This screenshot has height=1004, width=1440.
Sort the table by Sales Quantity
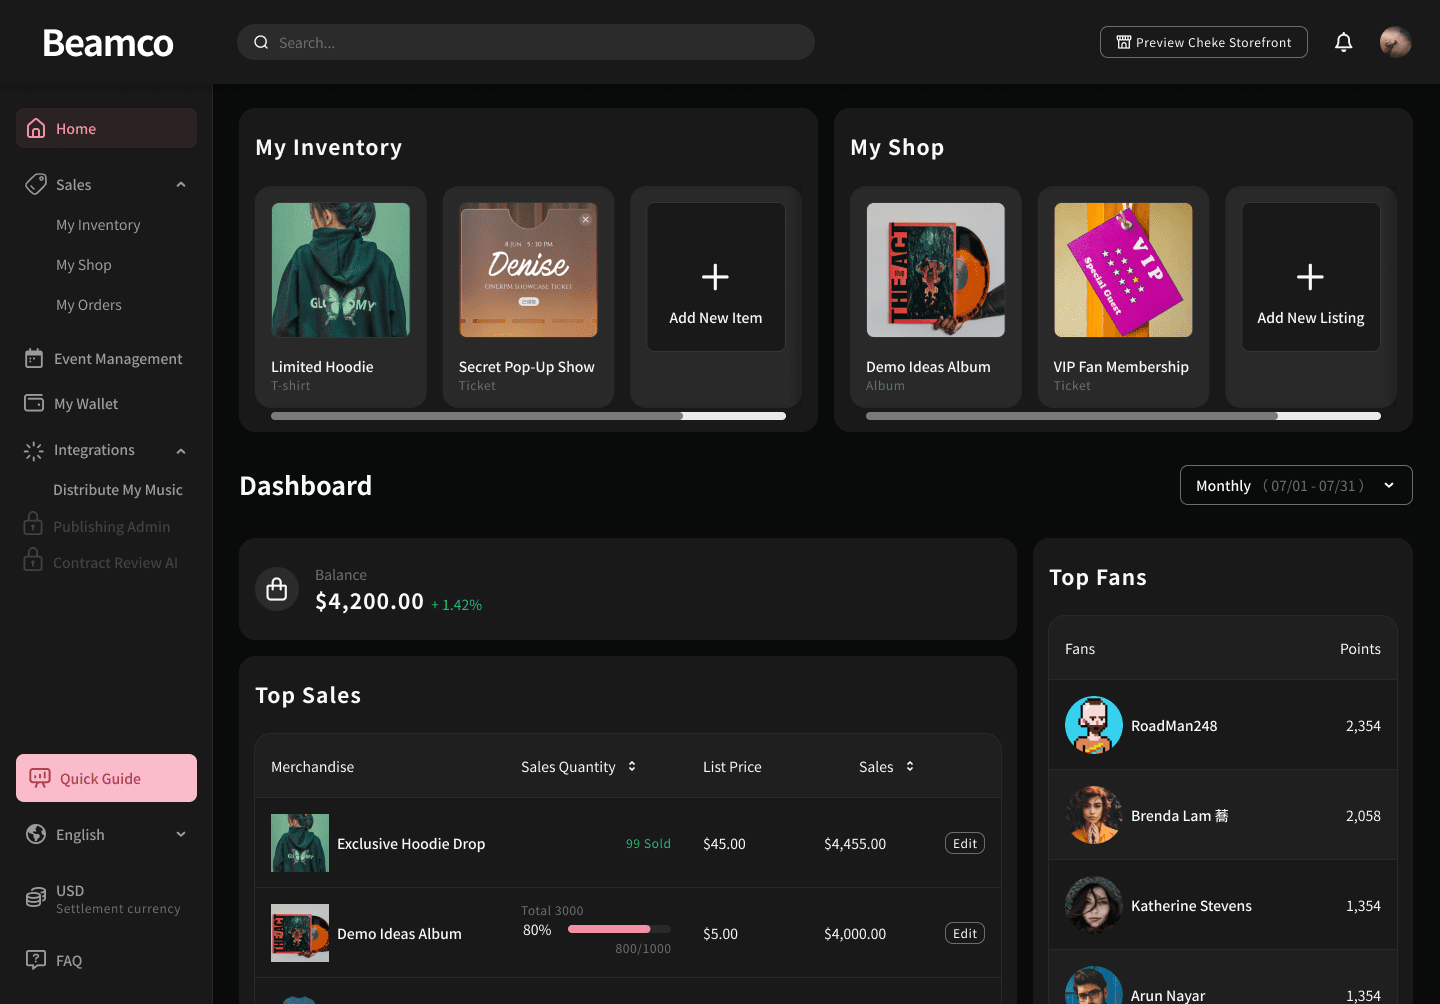tap(632, 767)
